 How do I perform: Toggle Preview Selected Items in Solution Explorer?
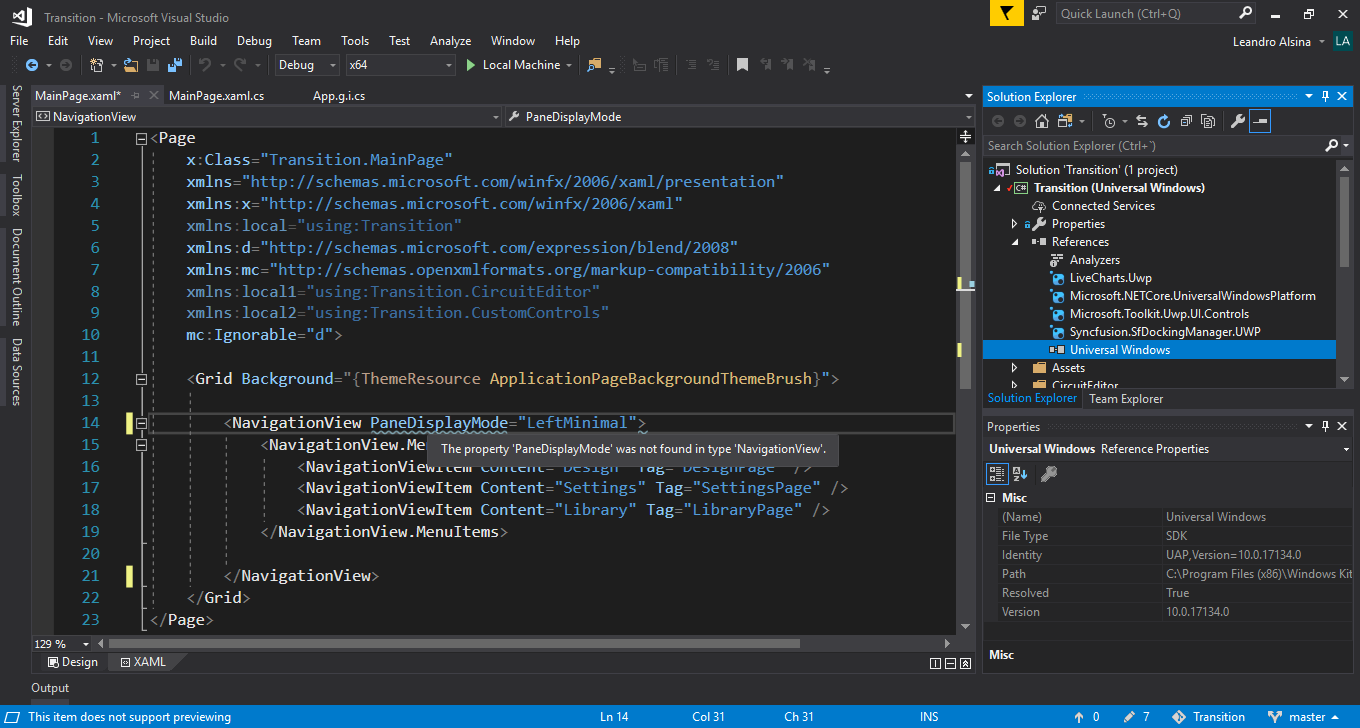click(x=1261, y=121)
